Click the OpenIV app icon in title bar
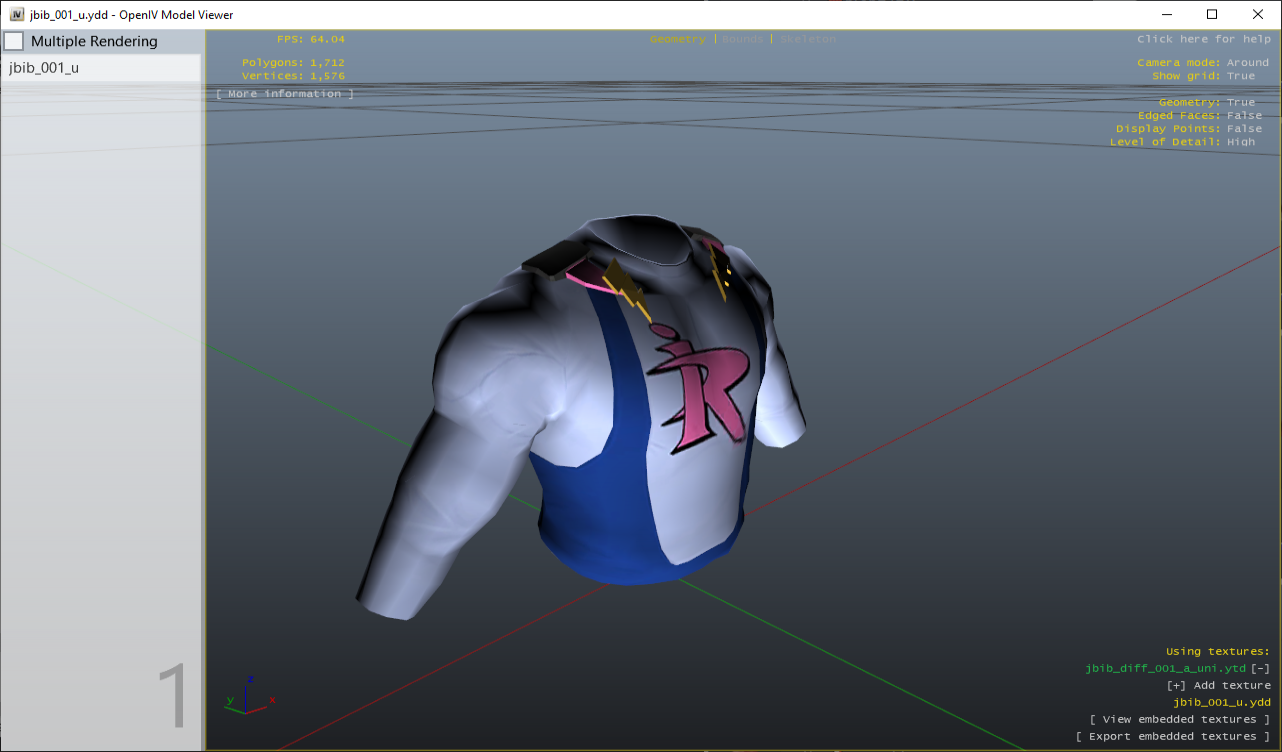 point(17,15)
